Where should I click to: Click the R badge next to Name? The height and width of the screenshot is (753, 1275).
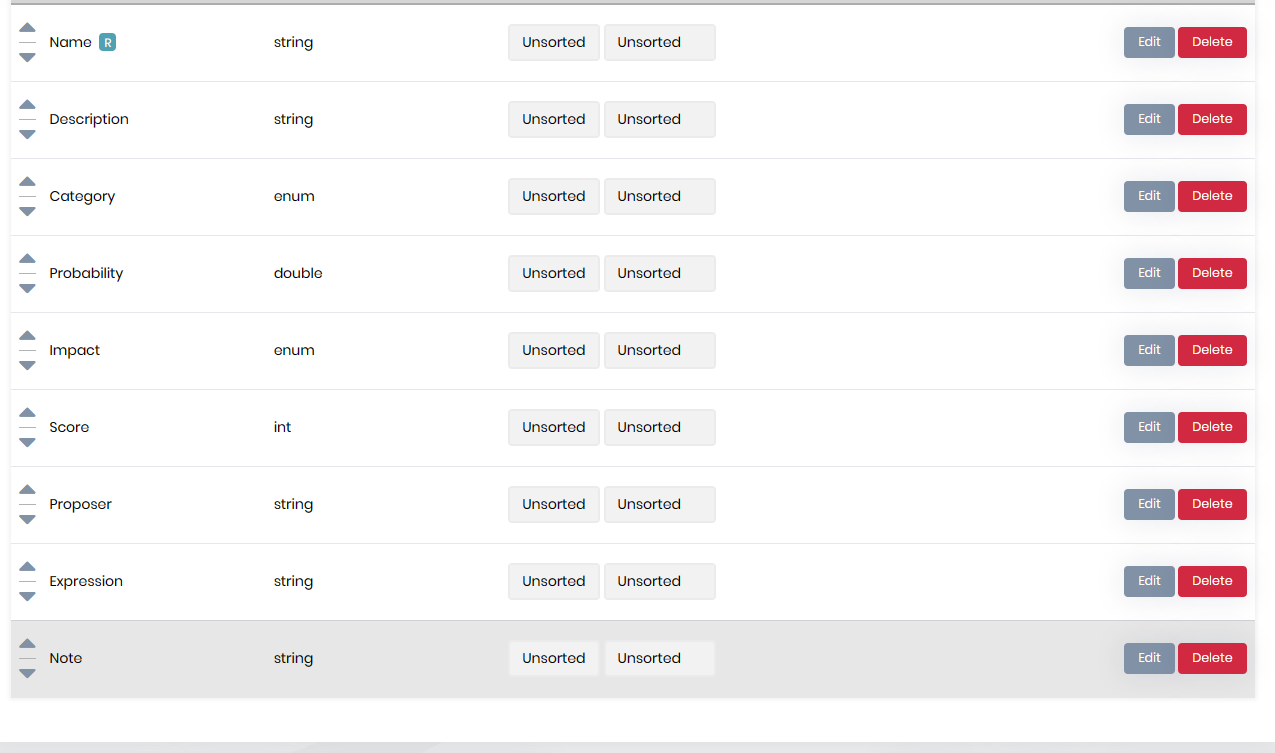pyautogui.click(x=107, y=42)
